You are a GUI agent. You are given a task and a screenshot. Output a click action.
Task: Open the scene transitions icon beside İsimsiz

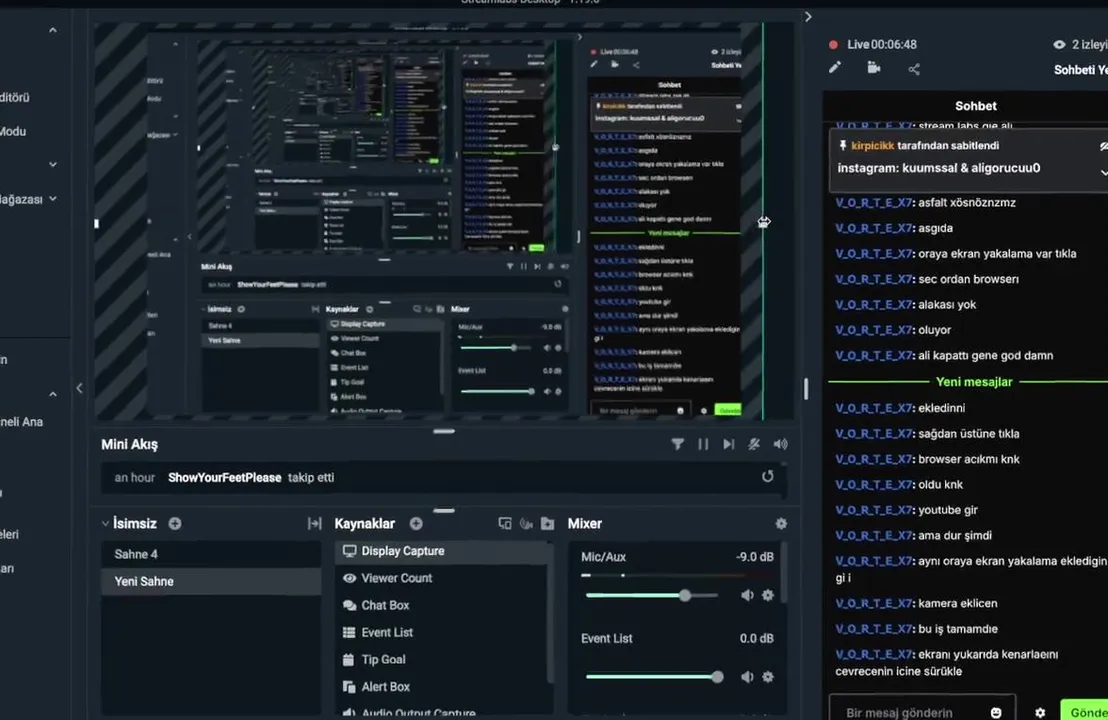pos(314,524)
